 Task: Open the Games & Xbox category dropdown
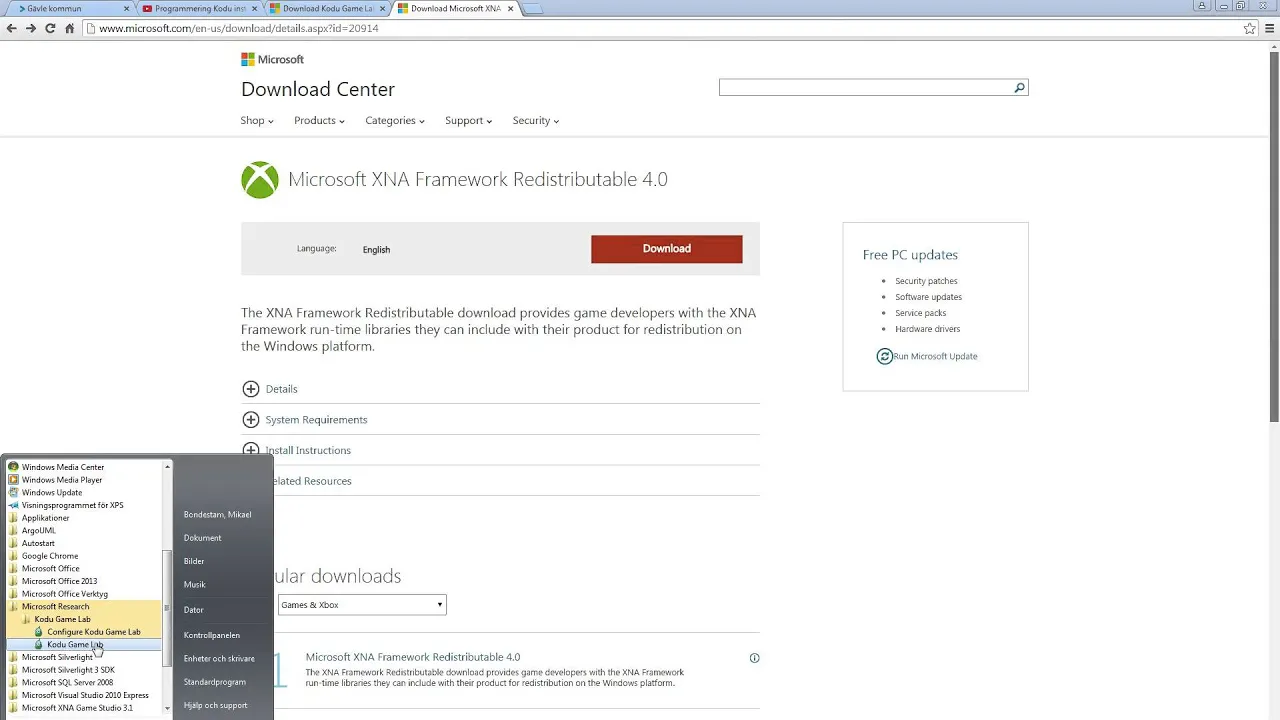coord(362,605)
